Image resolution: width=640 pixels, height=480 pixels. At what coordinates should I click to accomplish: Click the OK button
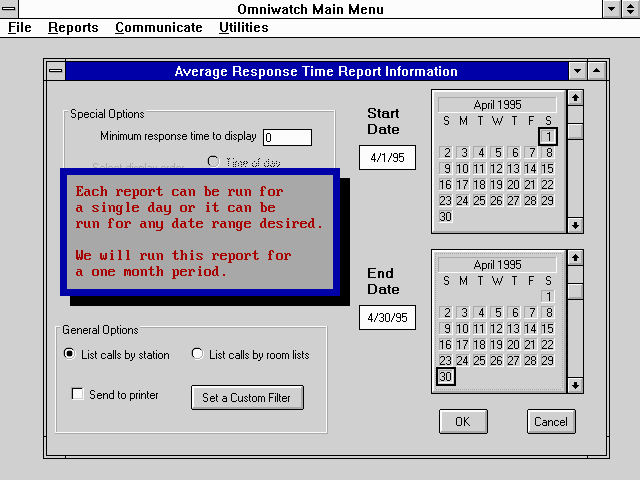pyautogui.click(x=462, y=421)
